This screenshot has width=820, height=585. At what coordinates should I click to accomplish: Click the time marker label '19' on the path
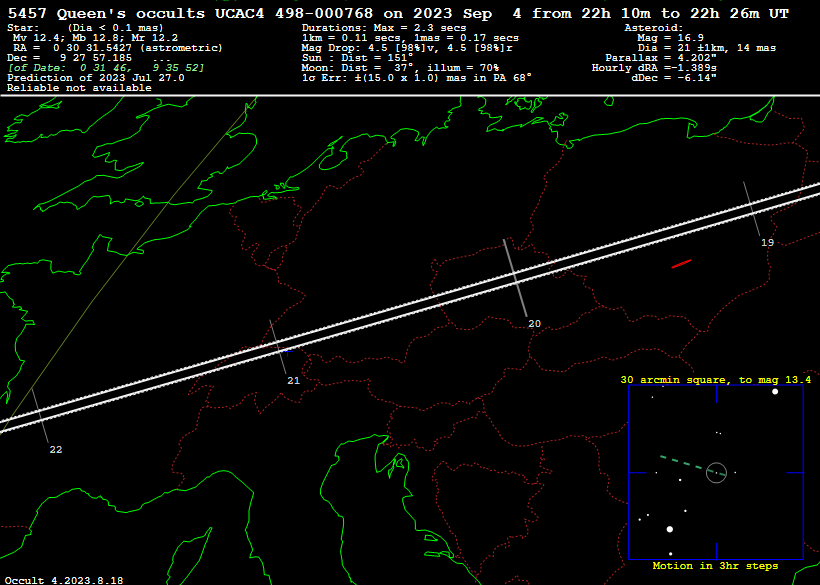pos(767,243)
